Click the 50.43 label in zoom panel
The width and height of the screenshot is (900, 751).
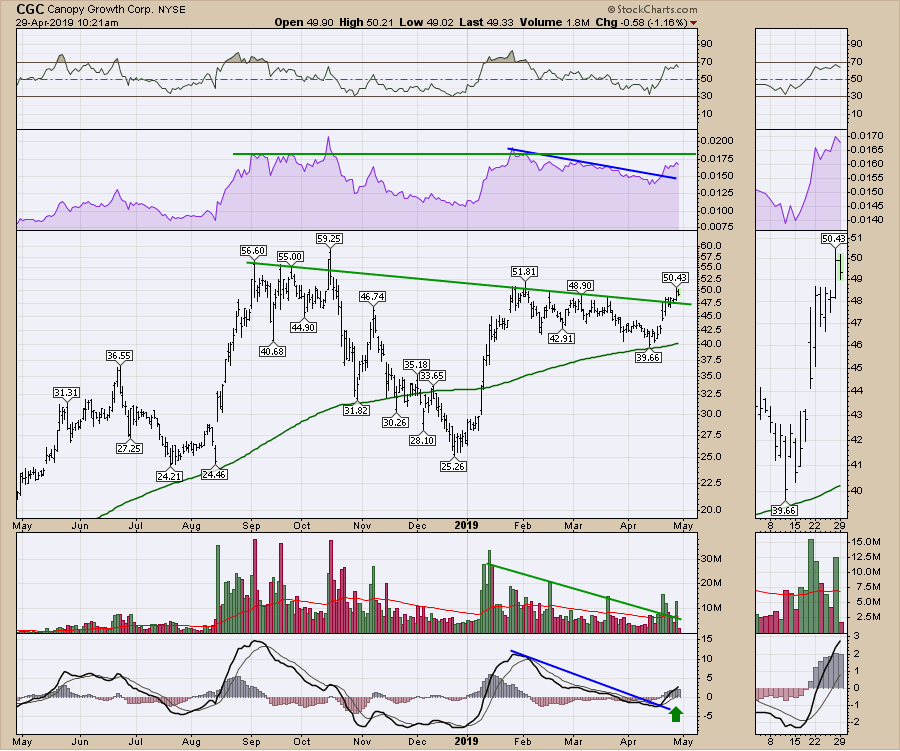pos(833,238)
